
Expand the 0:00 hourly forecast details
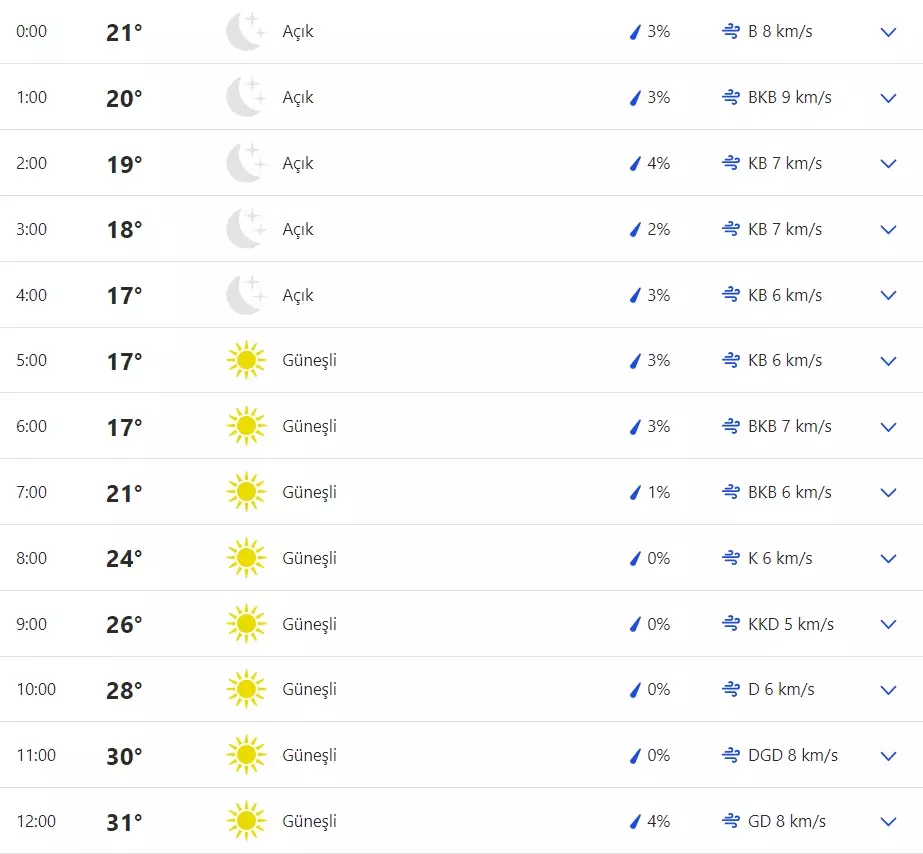888,32
